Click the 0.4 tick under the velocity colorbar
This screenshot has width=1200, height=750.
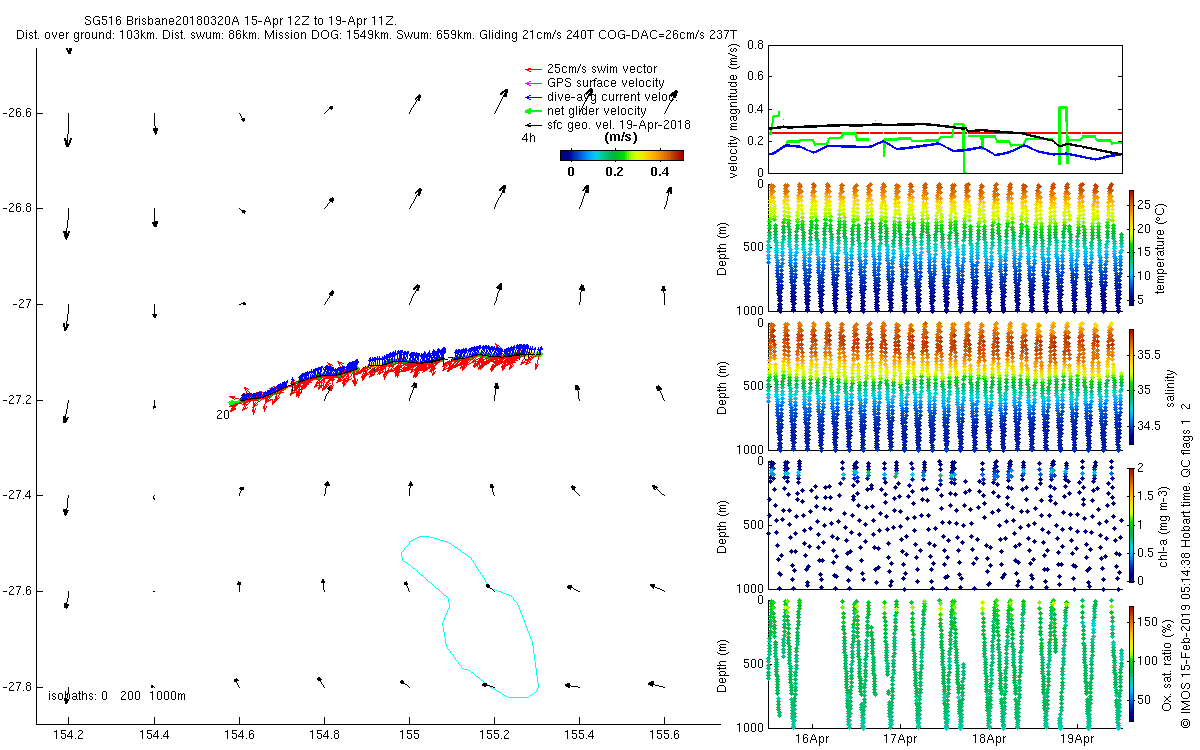coord(658,171)
